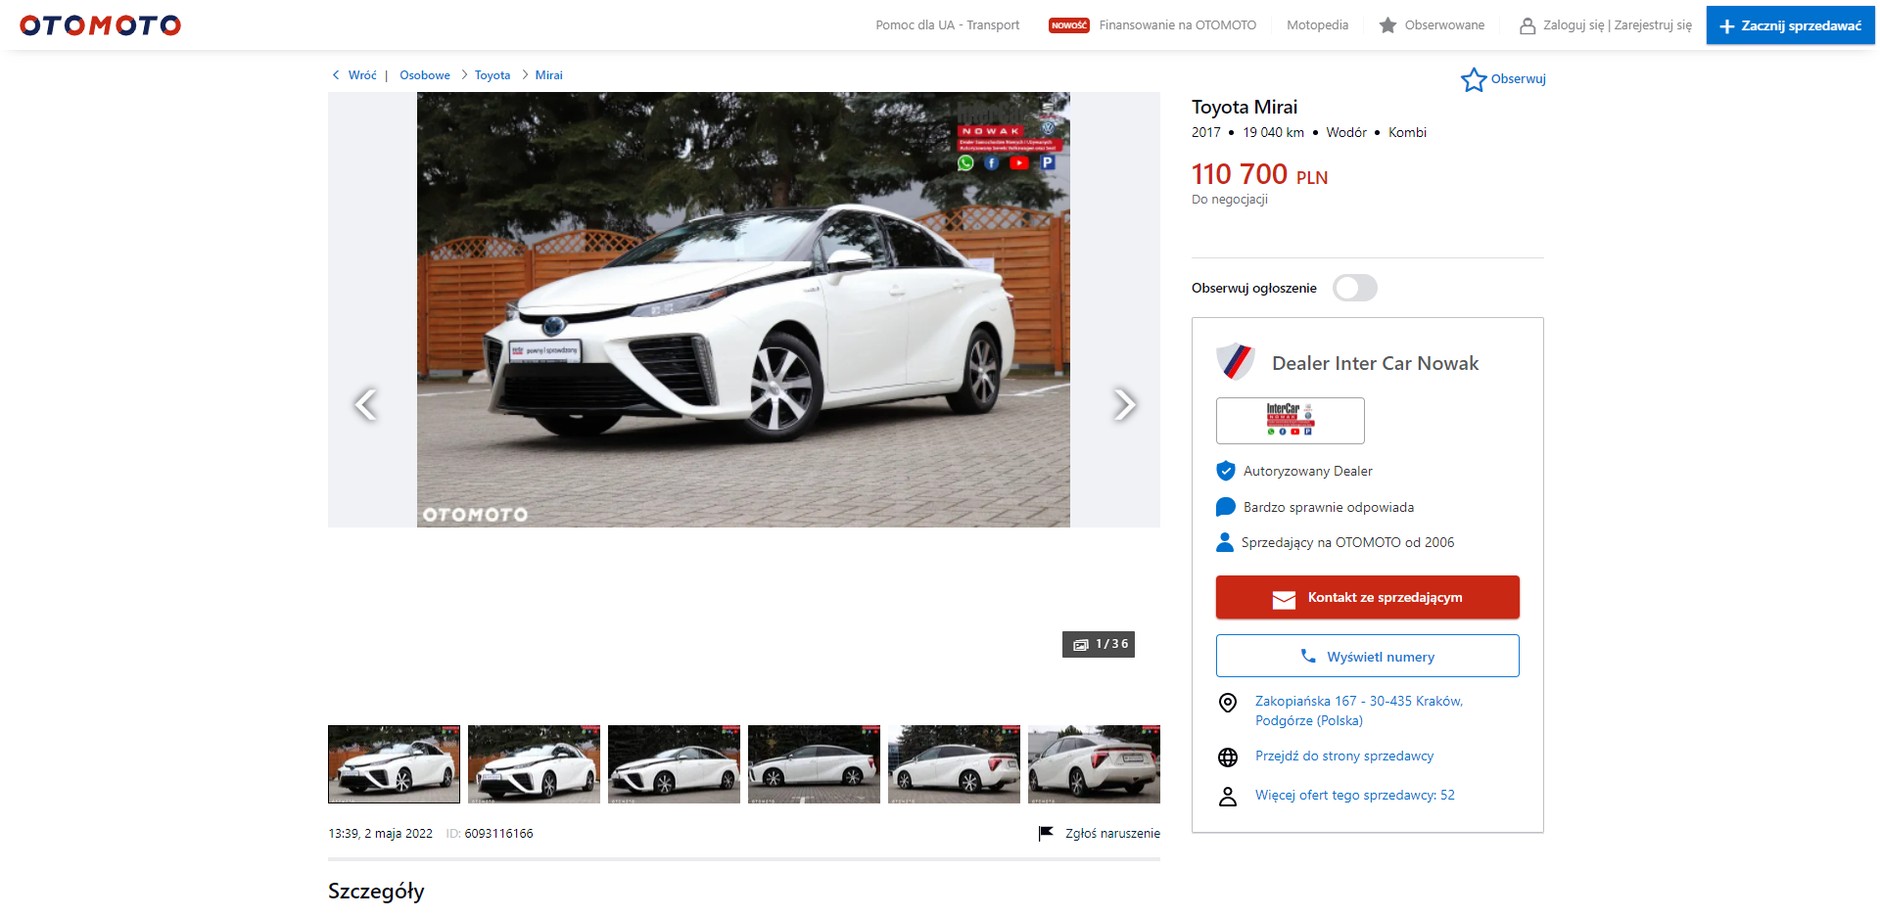Click the flag icon to report
1880x917 pixels.
[1046, 833]
